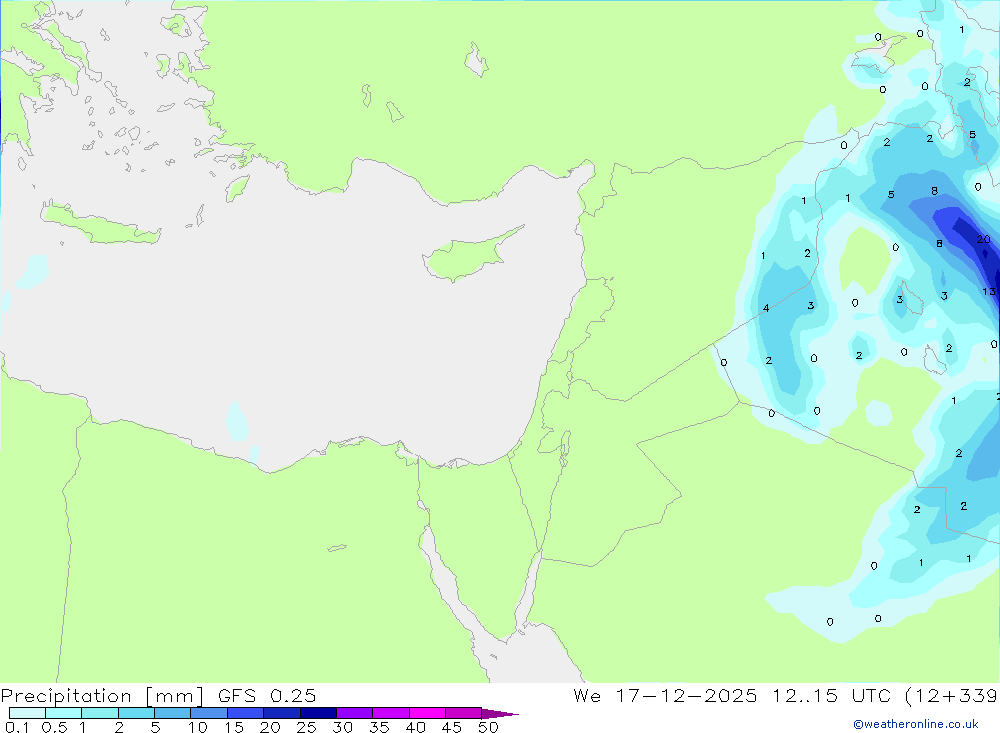
Task: Select the 2–5 mm legend color swatch
Action: (x=136, y=713)
